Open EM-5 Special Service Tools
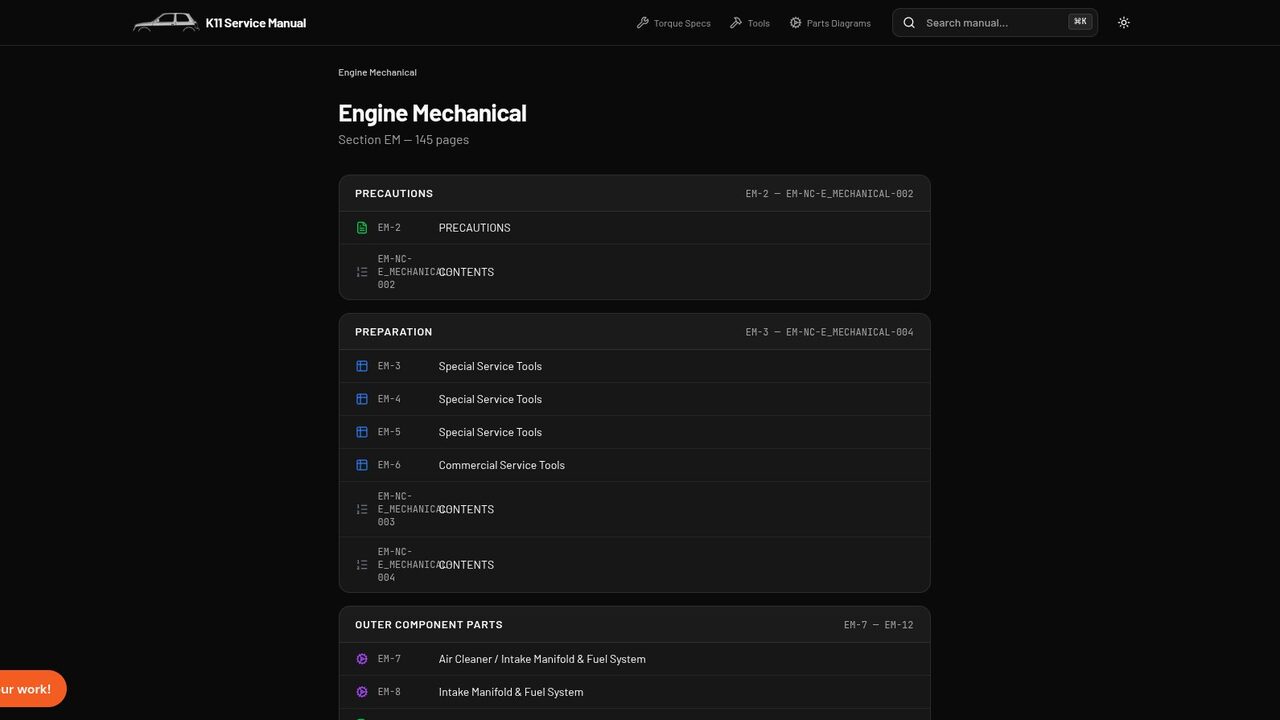Image resolution: width=1280 pixels, height=720 pixels. coord(634,432)
